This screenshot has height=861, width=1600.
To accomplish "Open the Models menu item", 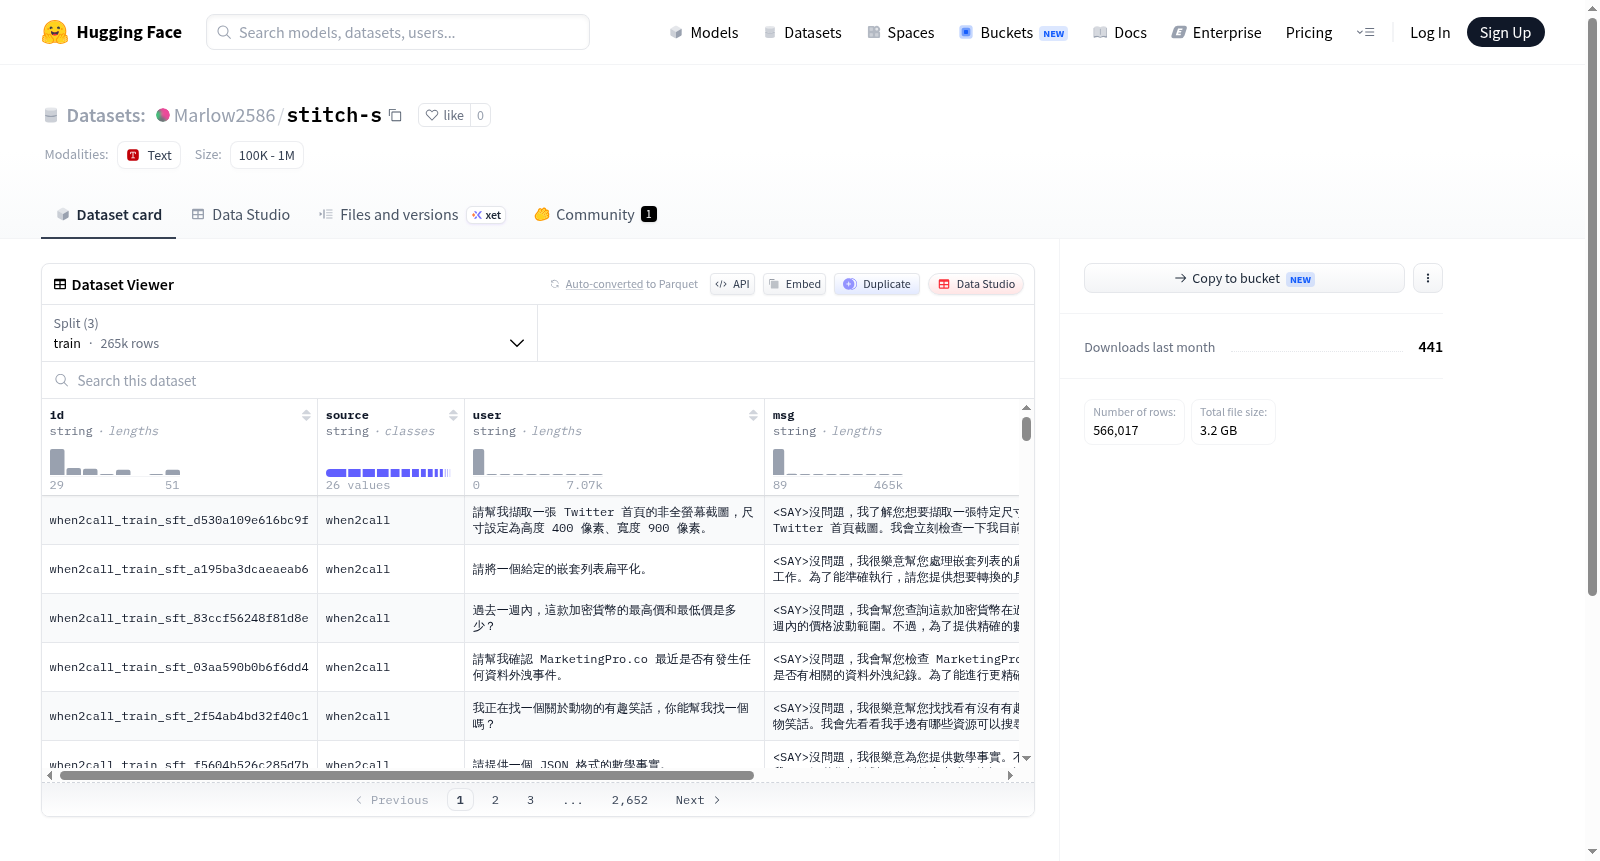I will tap(704, 32).
